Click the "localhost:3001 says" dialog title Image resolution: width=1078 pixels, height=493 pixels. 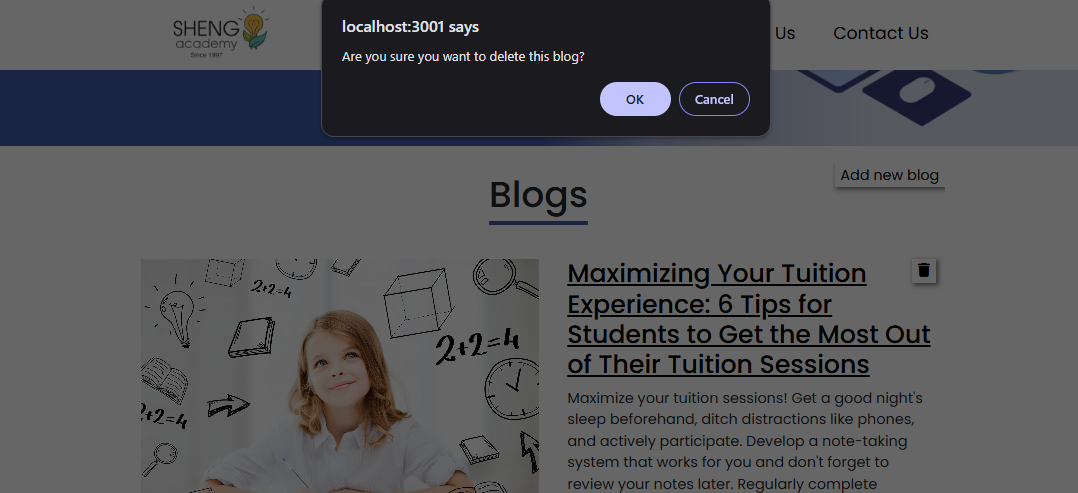[x=410, y=27]
